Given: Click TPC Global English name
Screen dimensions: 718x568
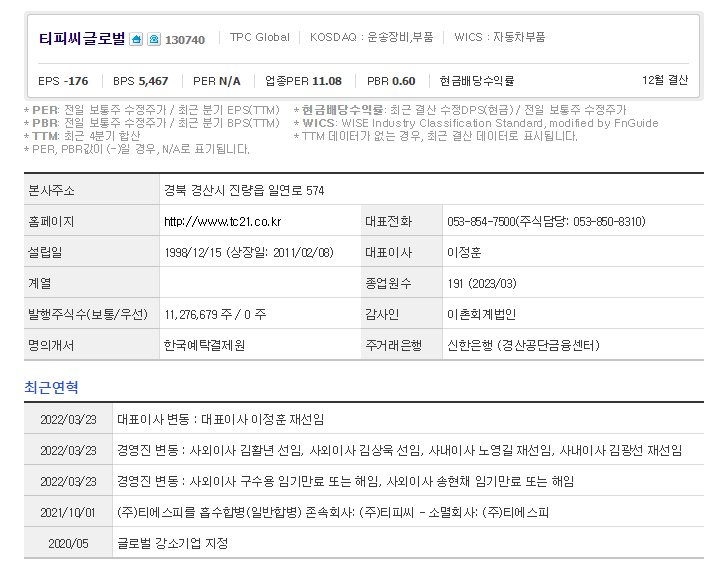Looking at the screenshot, I should (260, 37).
